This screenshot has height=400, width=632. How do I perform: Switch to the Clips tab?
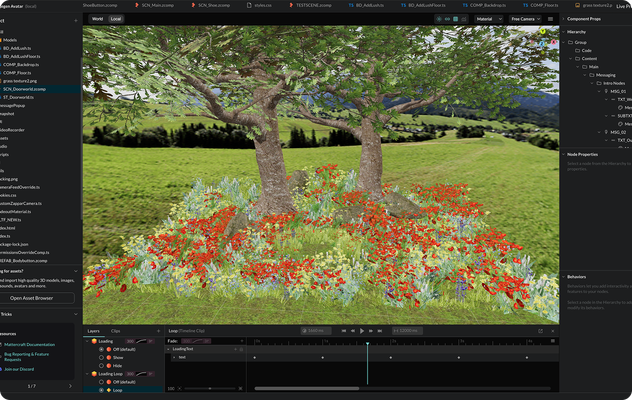coord(116,331)
